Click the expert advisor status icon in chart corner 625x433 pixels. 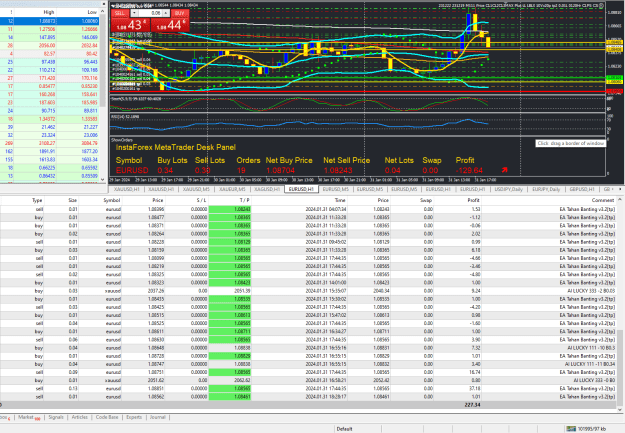click(x=601, y=6)
